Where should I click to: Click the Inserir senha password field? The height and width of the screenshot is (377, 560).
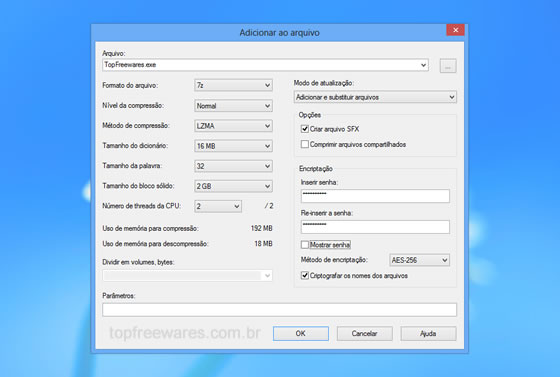(375, 196)
